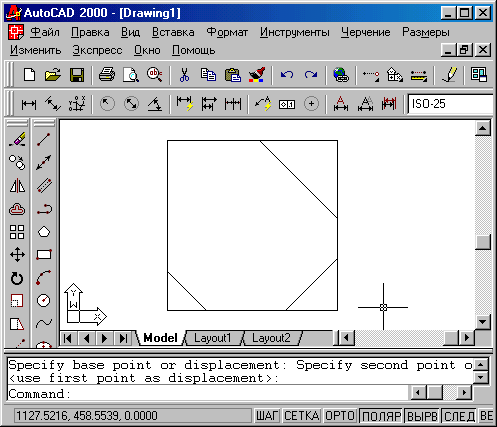497x427 pixels.
Task: Click drawing area horizontal scroll right arrow
Action: pyautogui.click(x=466, y=338)
